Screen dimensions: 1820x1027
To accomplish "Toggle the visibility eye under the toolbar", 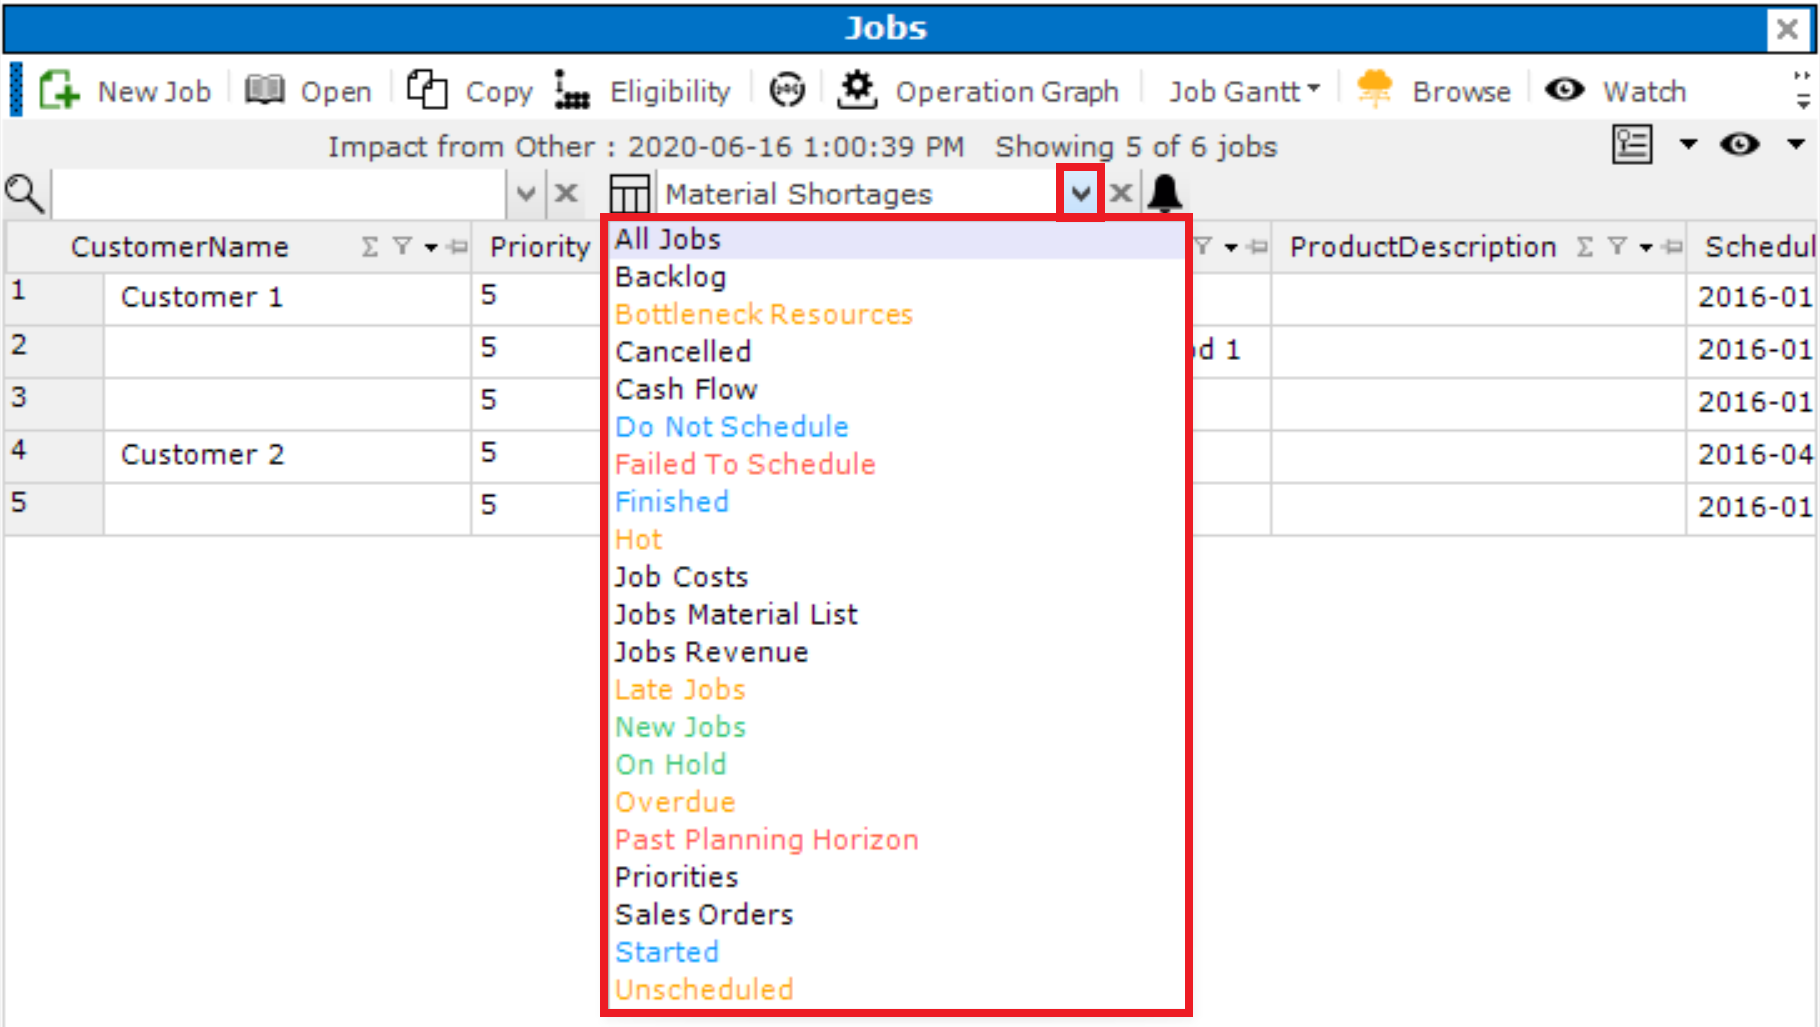I will coord(1740,145).
